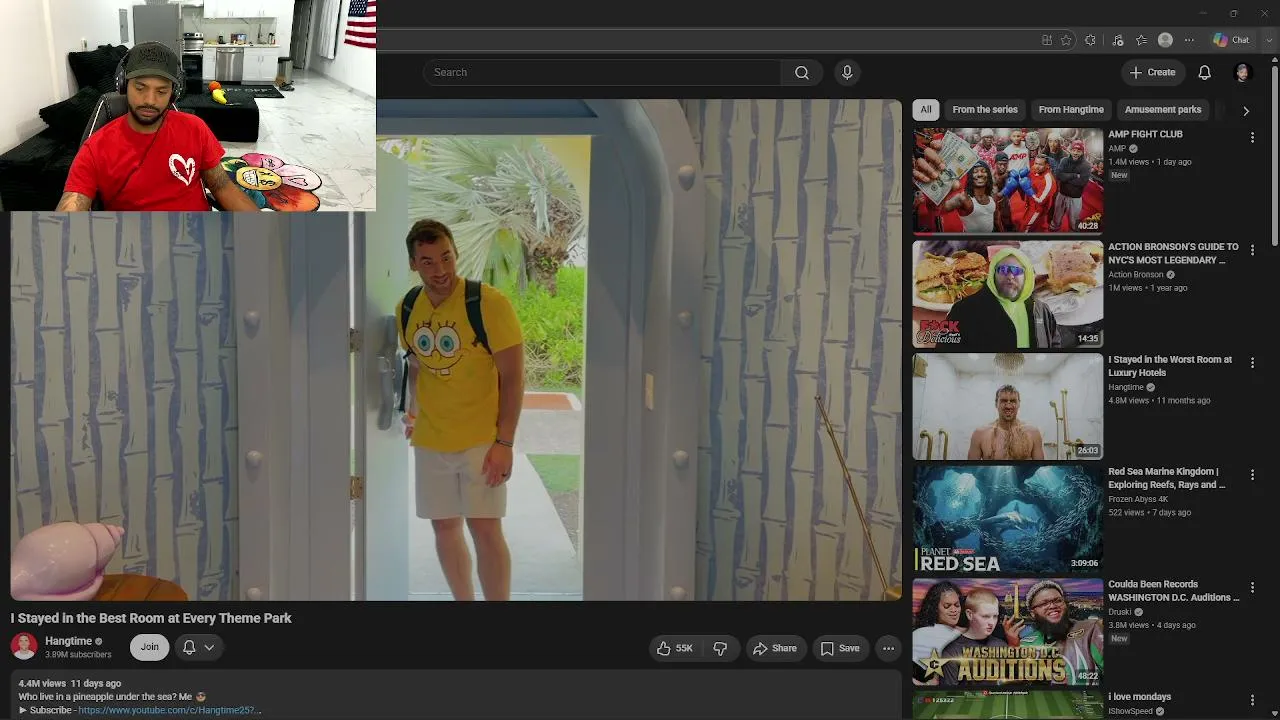
Task: Share the video
Action: (x=775, y=648)
